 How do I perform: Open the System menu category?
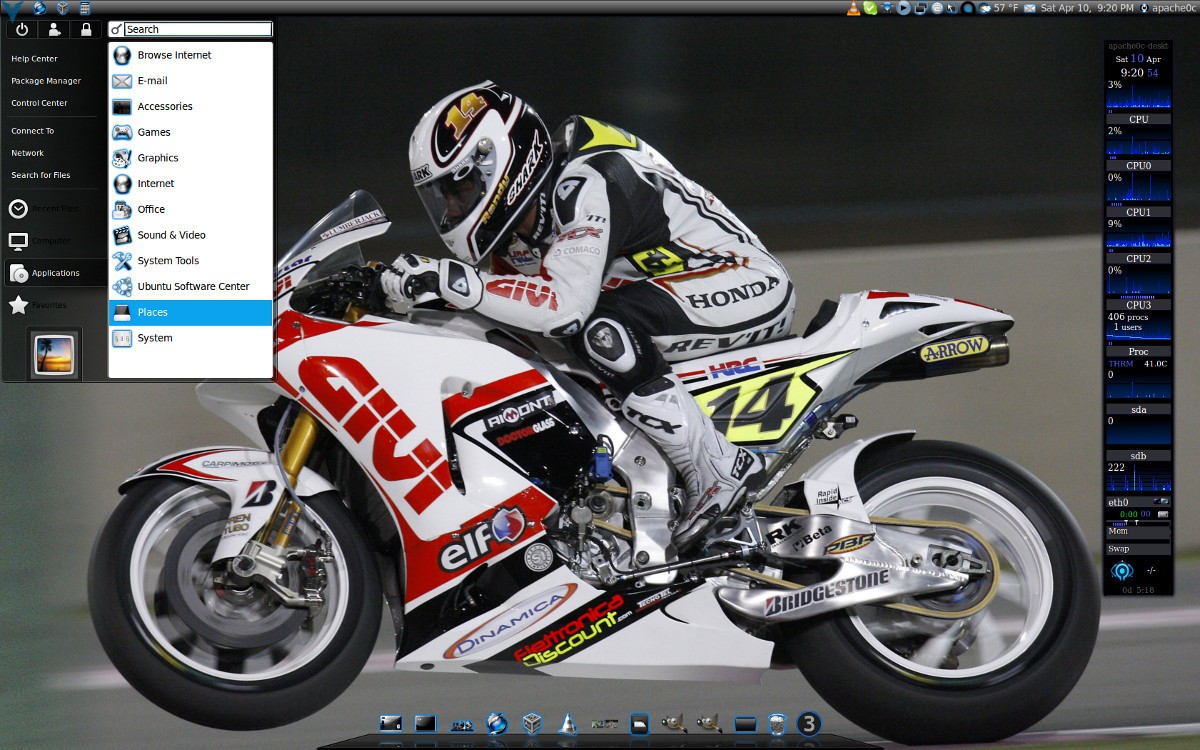(190, 338)
